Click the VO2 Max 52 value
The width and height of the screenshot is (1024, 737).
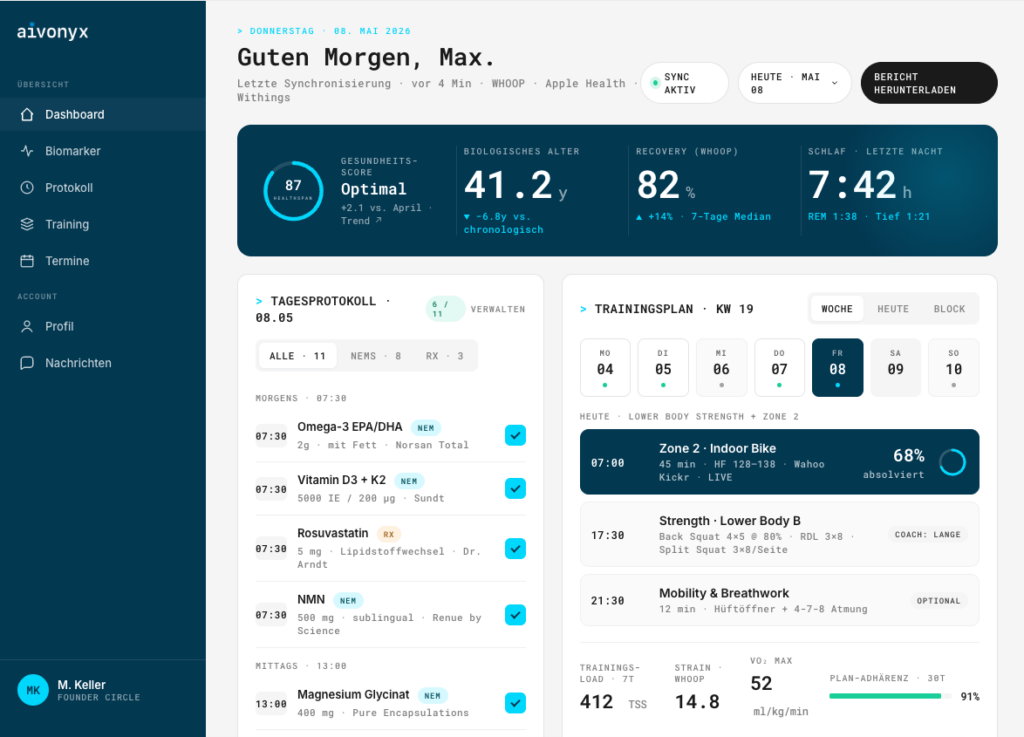[x=761, y=683]
